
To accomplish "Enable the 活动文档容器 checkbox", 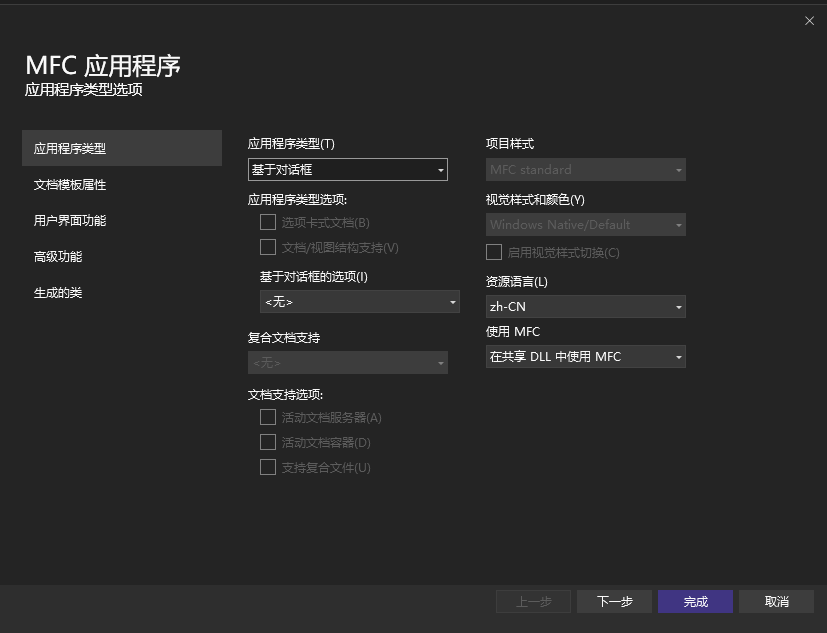I will (x=267, y=442).
